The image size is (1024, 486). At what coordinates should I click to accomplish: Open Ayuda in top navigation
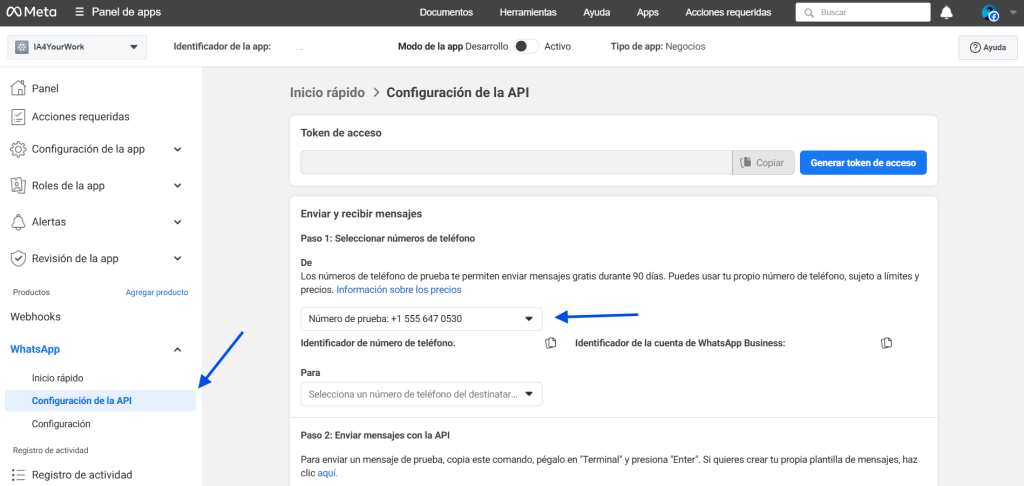point(596,12)
